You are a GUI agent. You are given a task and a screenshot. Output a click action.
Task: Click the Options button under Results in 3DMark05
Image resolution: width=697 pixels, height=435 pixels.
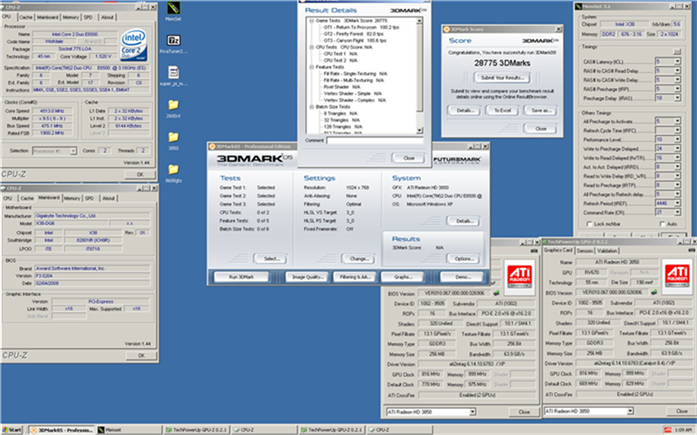coord(464,259)
